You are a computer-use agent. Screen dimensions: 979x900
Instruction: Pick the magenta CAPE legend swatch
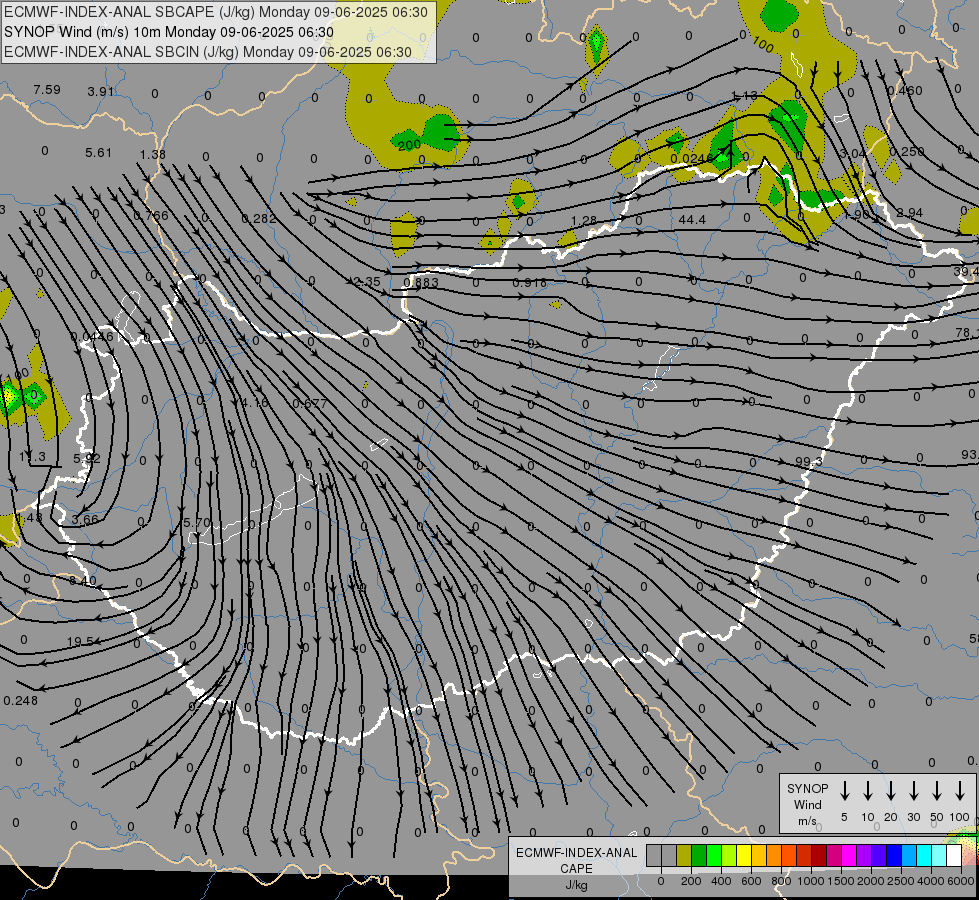(849, 856)
